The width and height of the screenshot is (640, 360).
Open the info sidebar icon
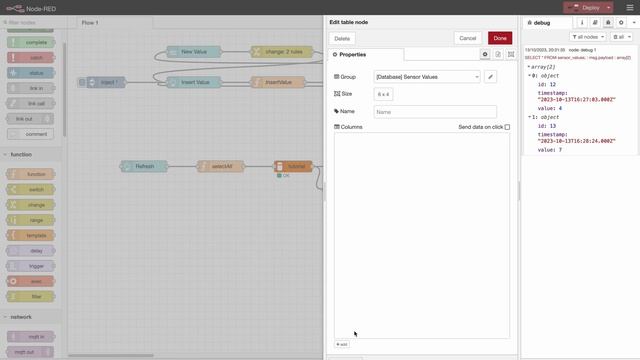pos(582,23)
